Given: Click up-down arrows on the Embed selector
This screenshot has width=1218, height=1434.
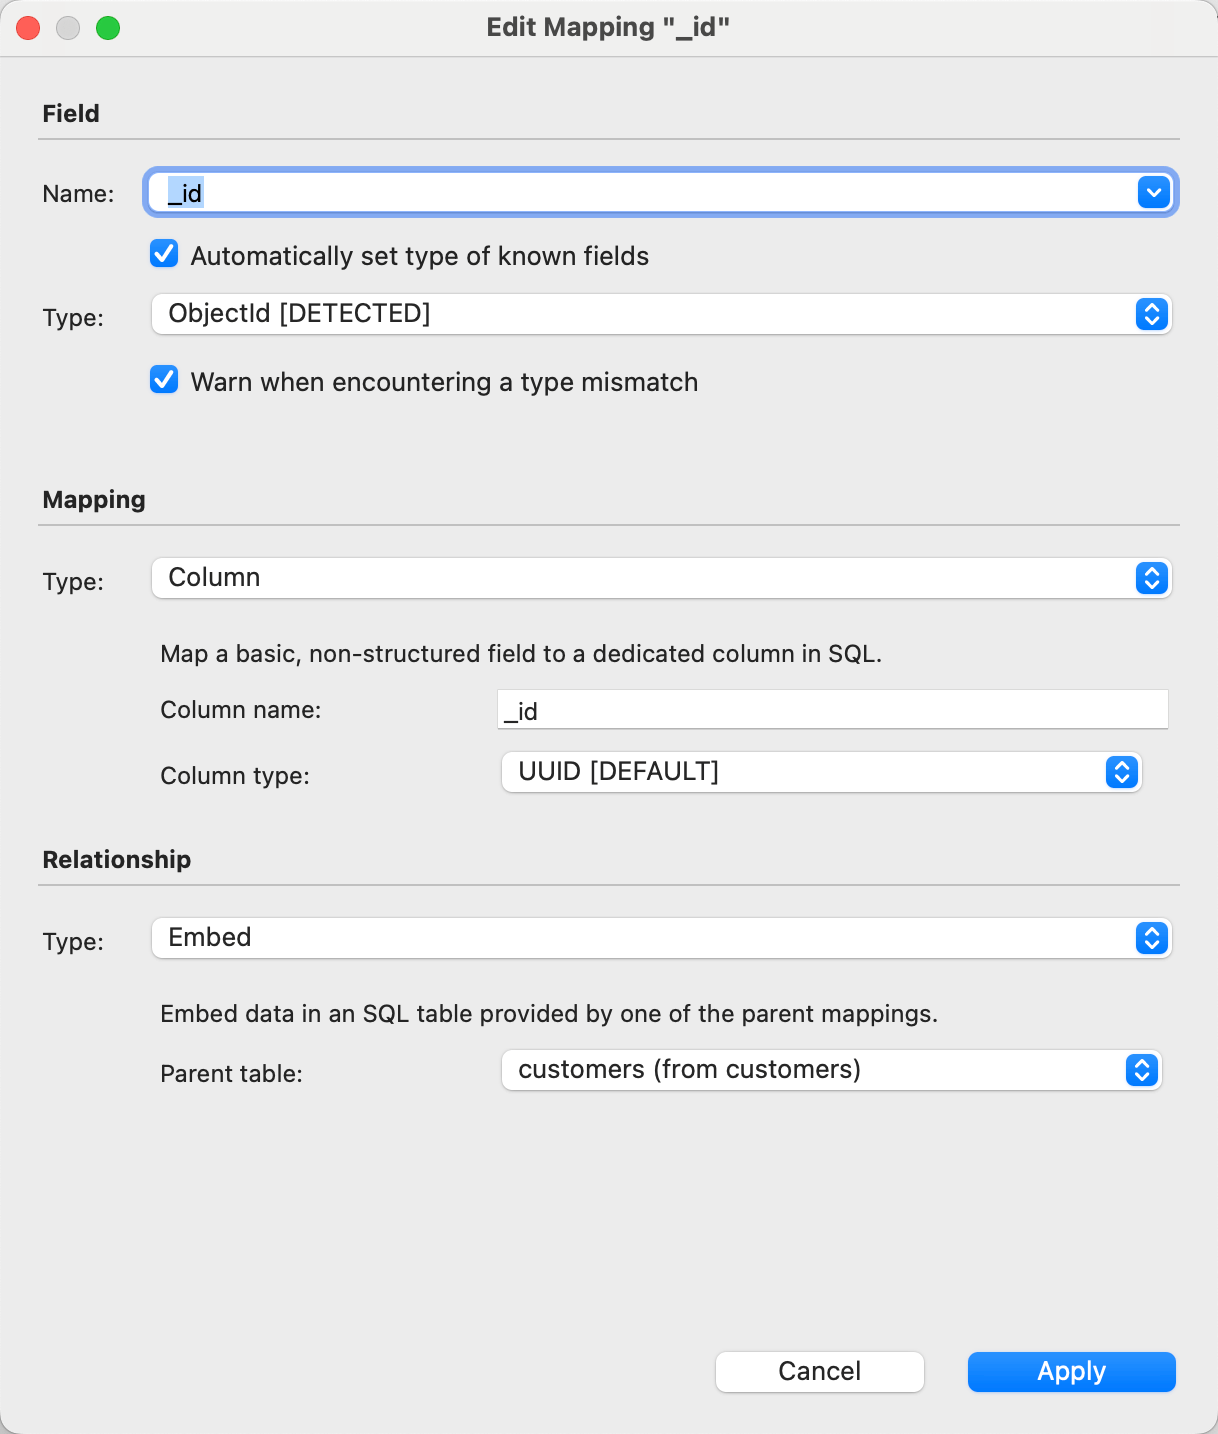Looking at the screenshot, I should point(1151,938).
